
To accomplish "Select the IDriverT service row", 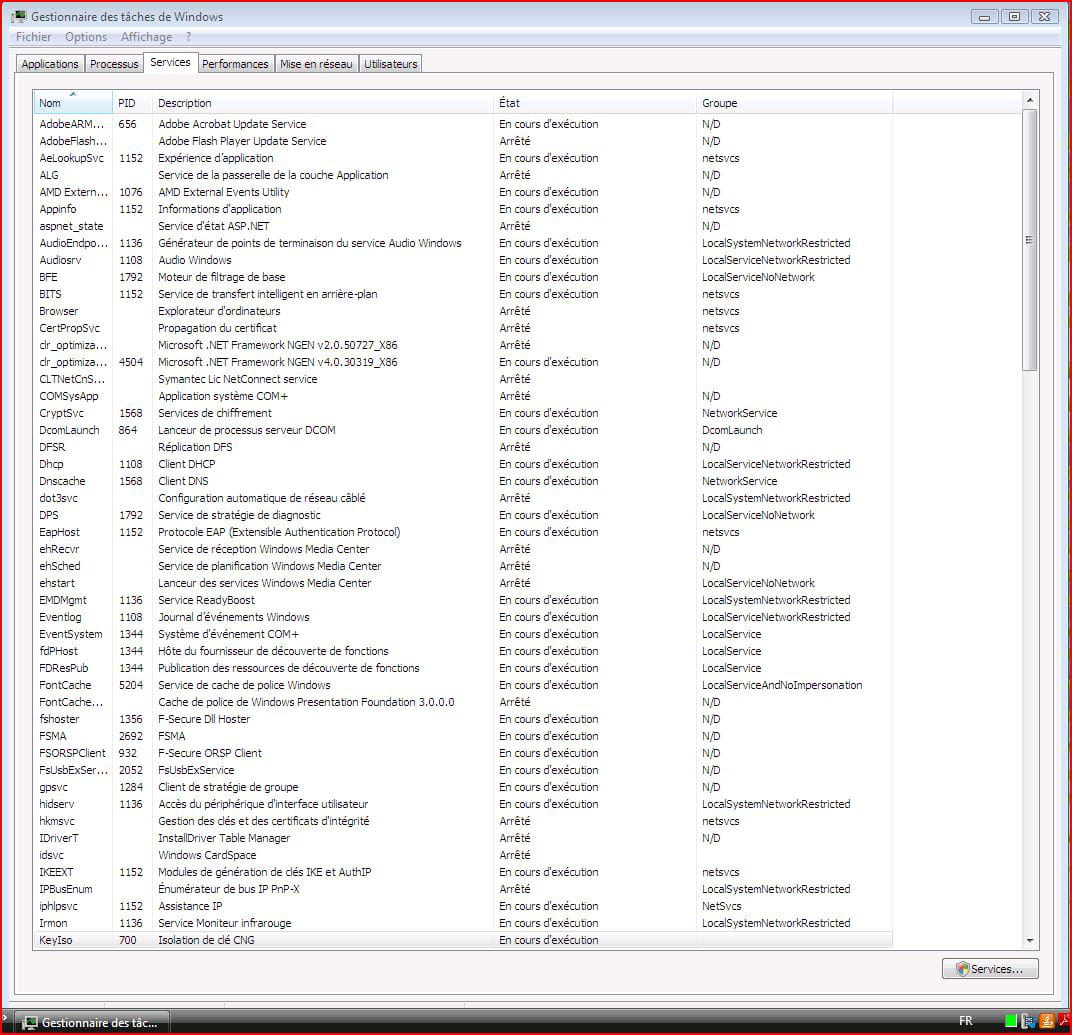I will 462,838.
